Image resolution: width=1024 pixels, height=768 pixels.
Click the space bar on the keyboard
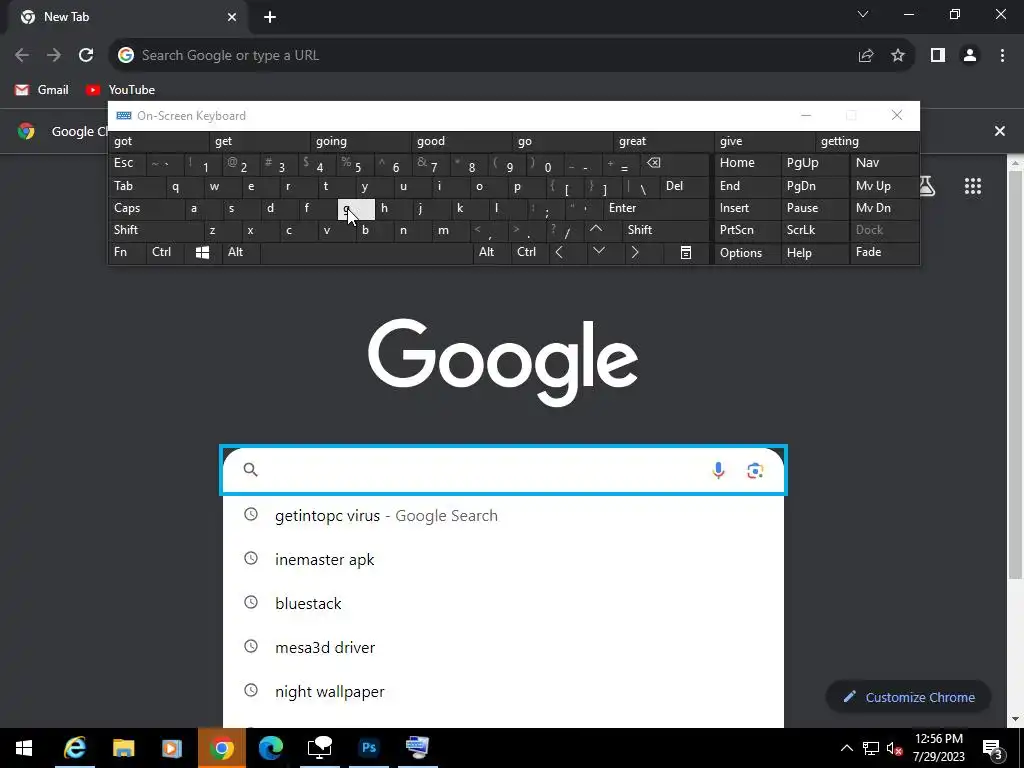[366, 253]
